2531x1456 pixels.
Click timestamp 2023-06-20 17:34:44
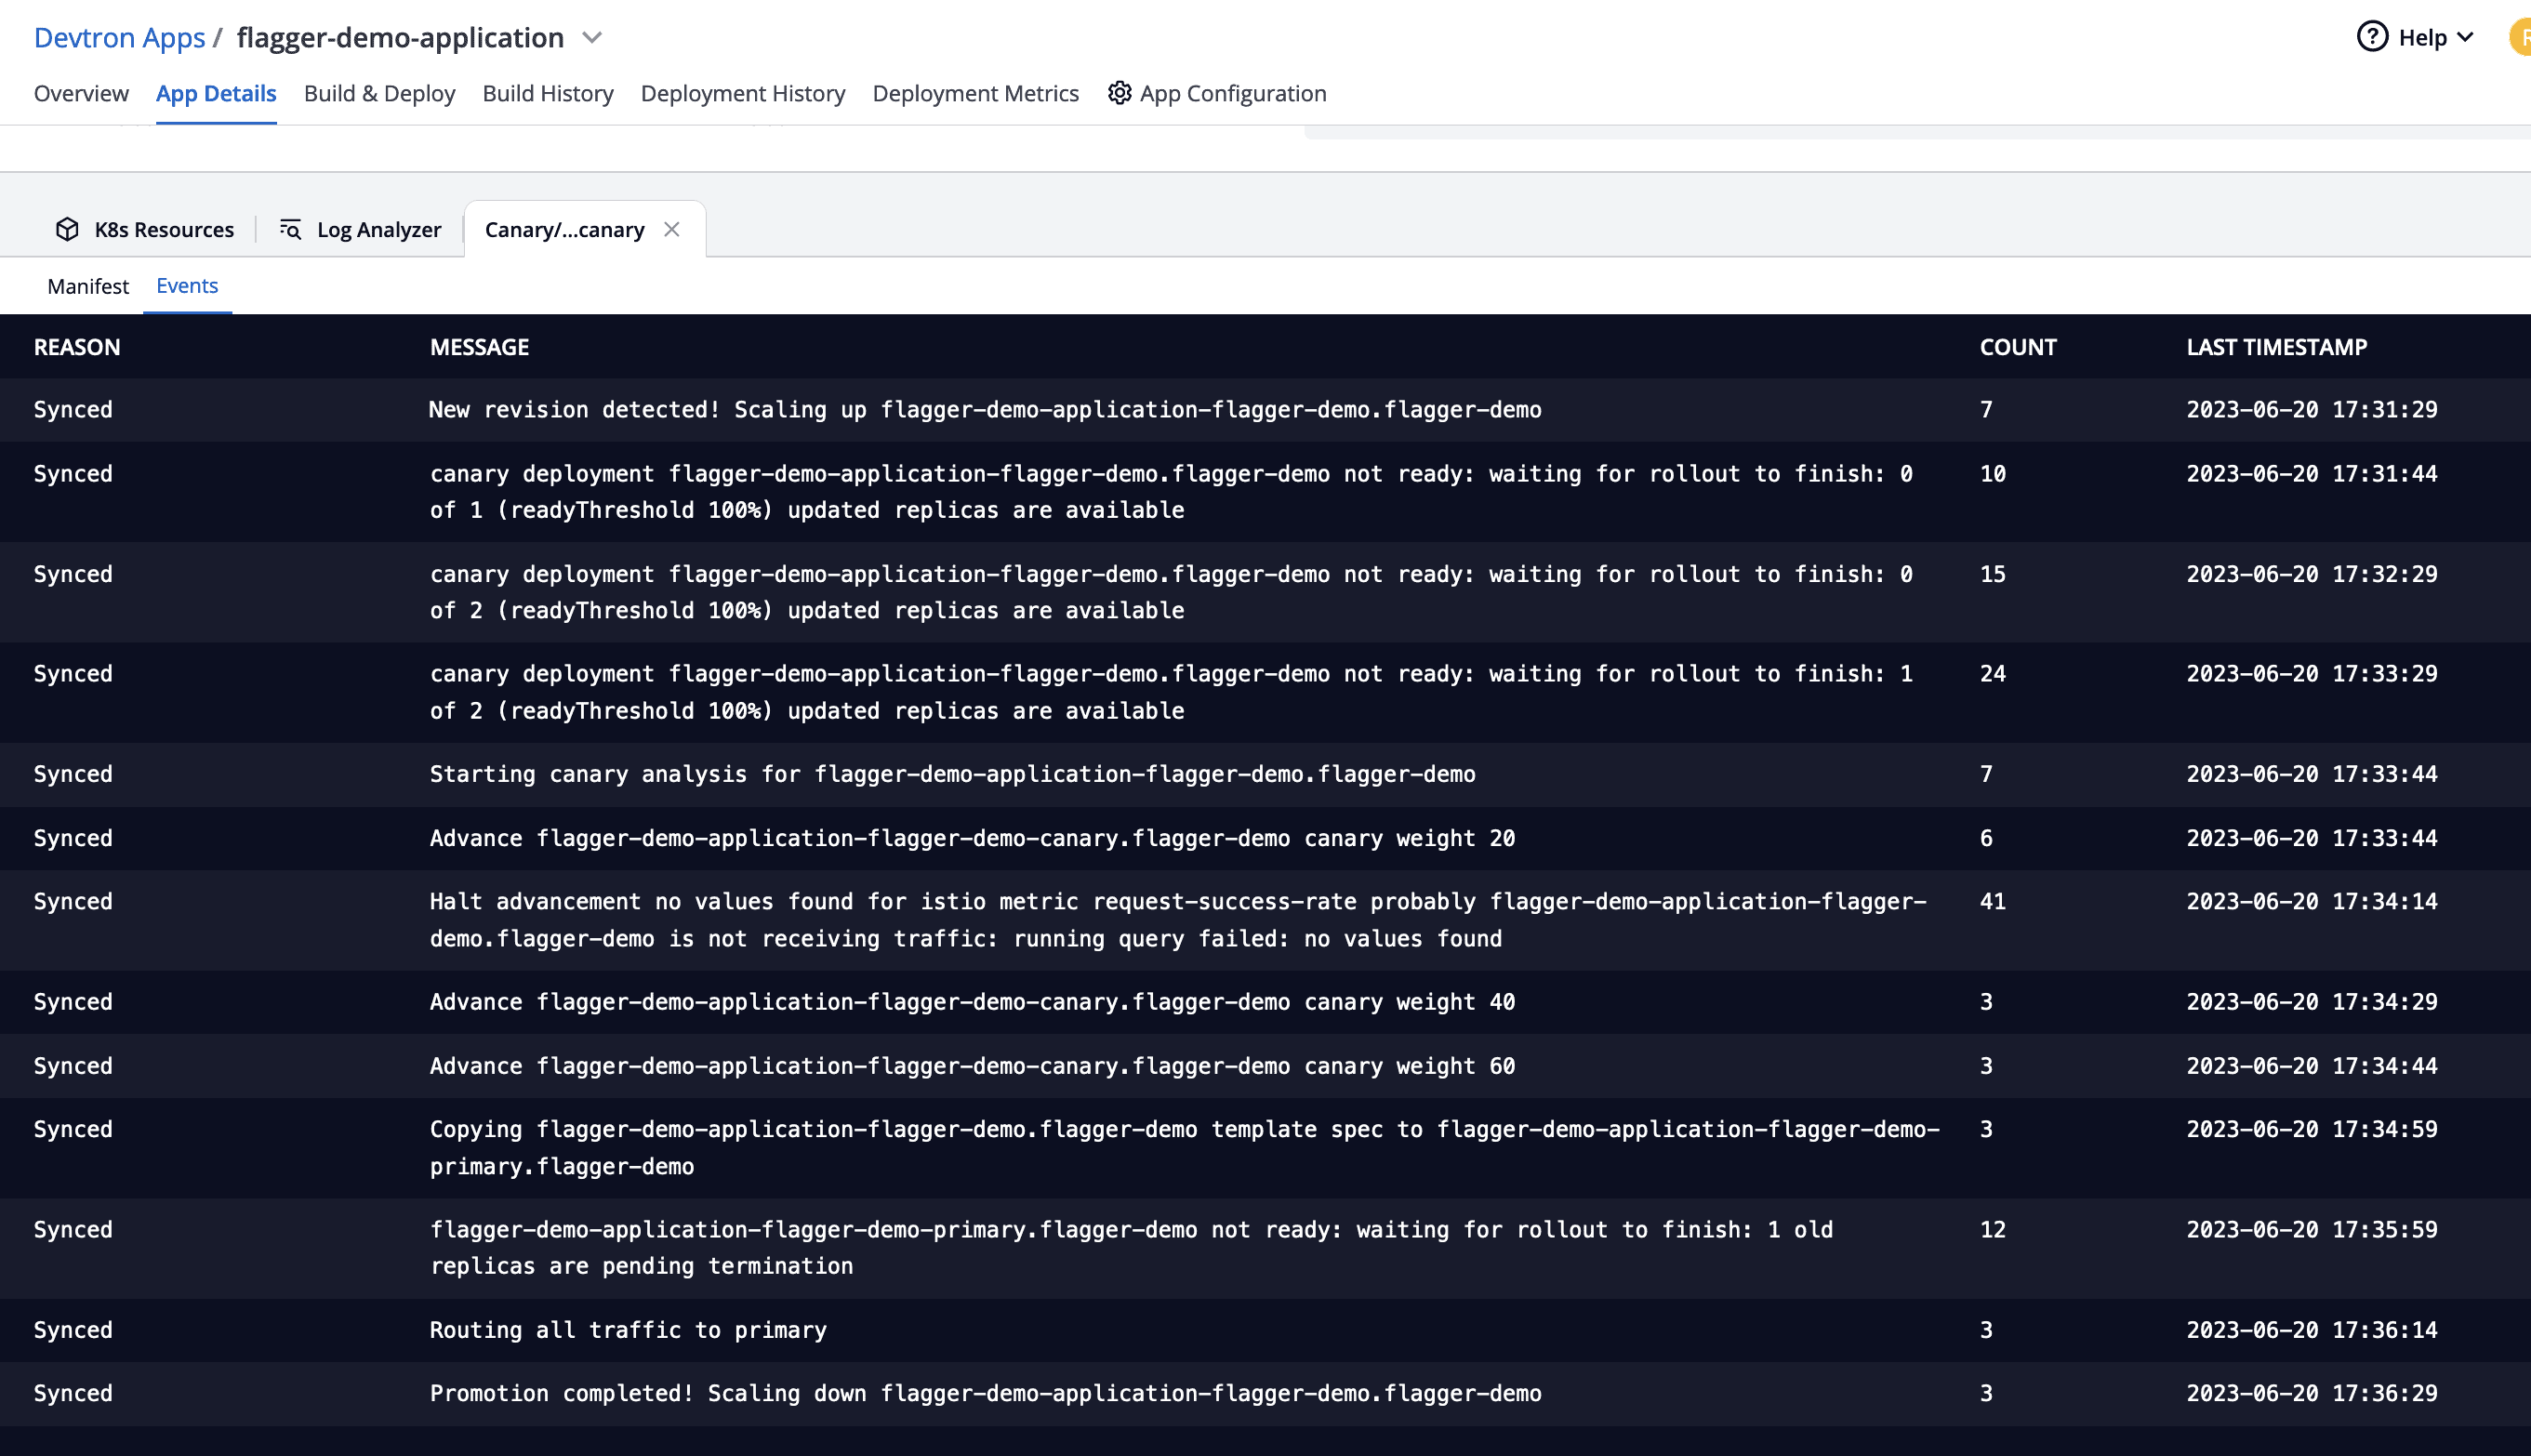point(2312,1066)
